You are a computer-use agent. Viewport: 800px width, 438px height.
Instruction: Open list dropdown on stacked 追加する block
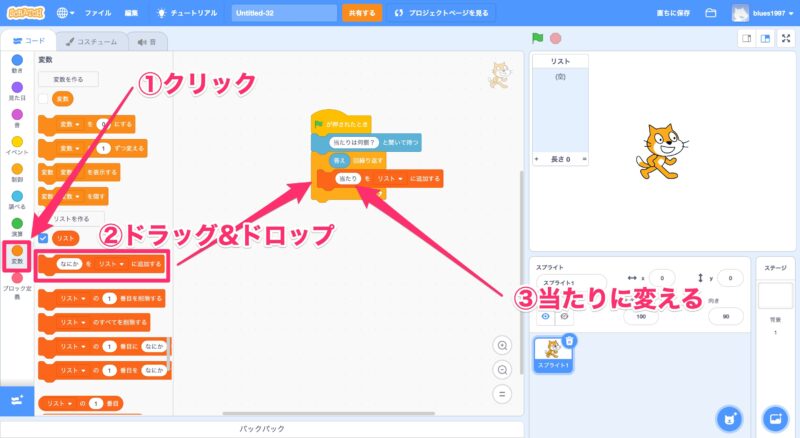click(x=388, y=179)
